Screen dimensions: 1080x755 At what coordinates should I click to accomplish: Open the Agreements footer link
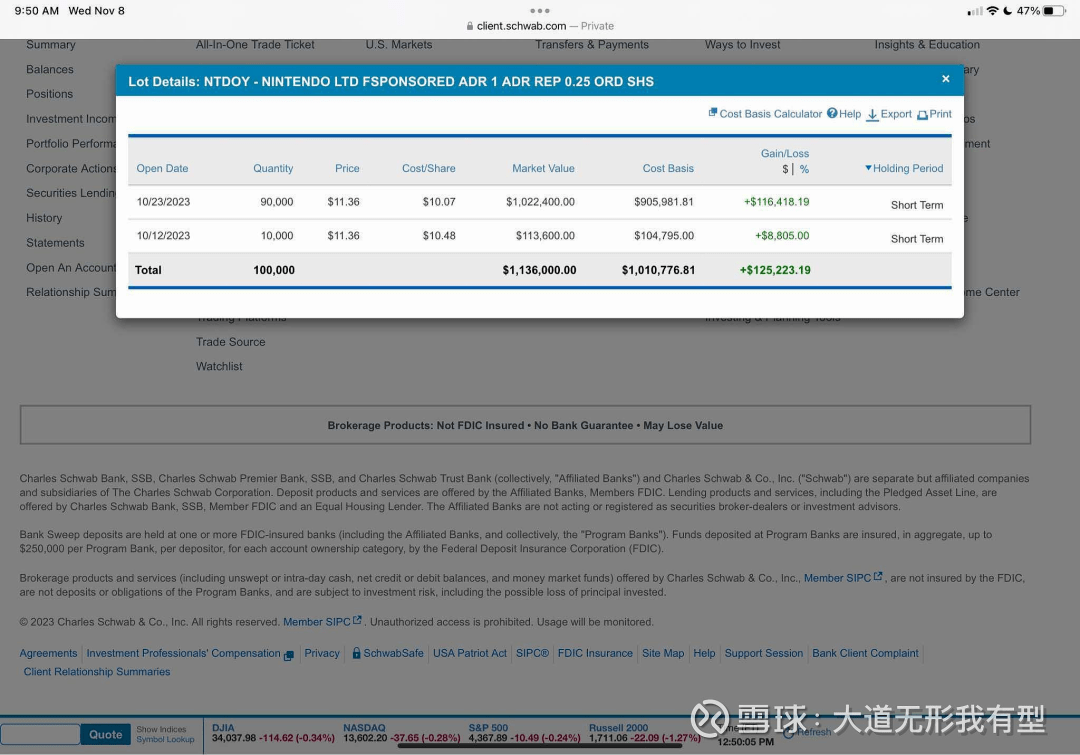(x=48, y=653)
